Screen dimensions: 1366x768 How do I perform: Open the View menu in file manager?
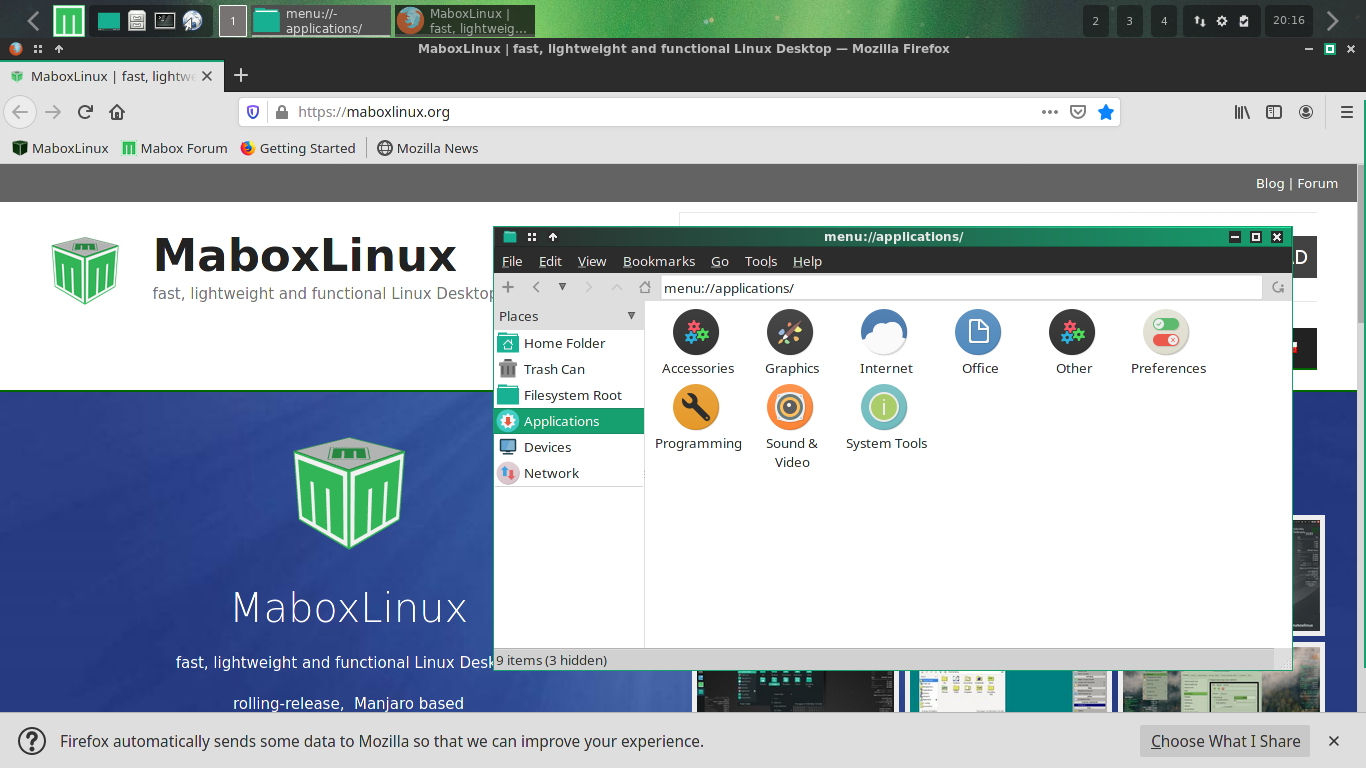click(x=592, y=262)
